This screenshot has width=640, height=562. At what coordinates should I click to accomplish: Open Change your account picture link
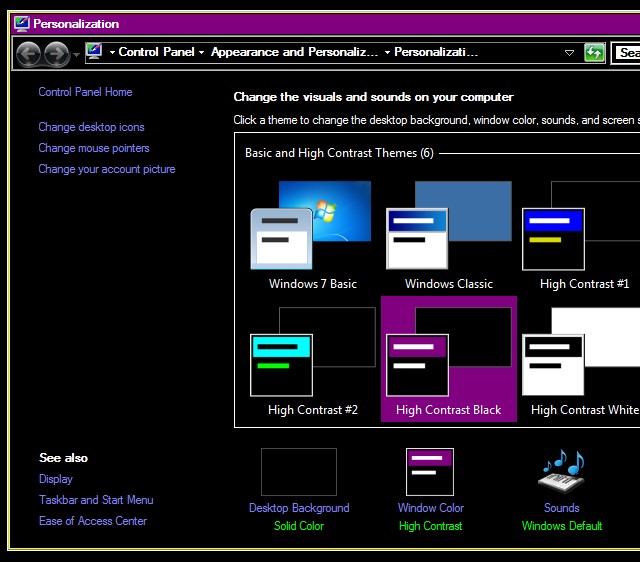107,169
